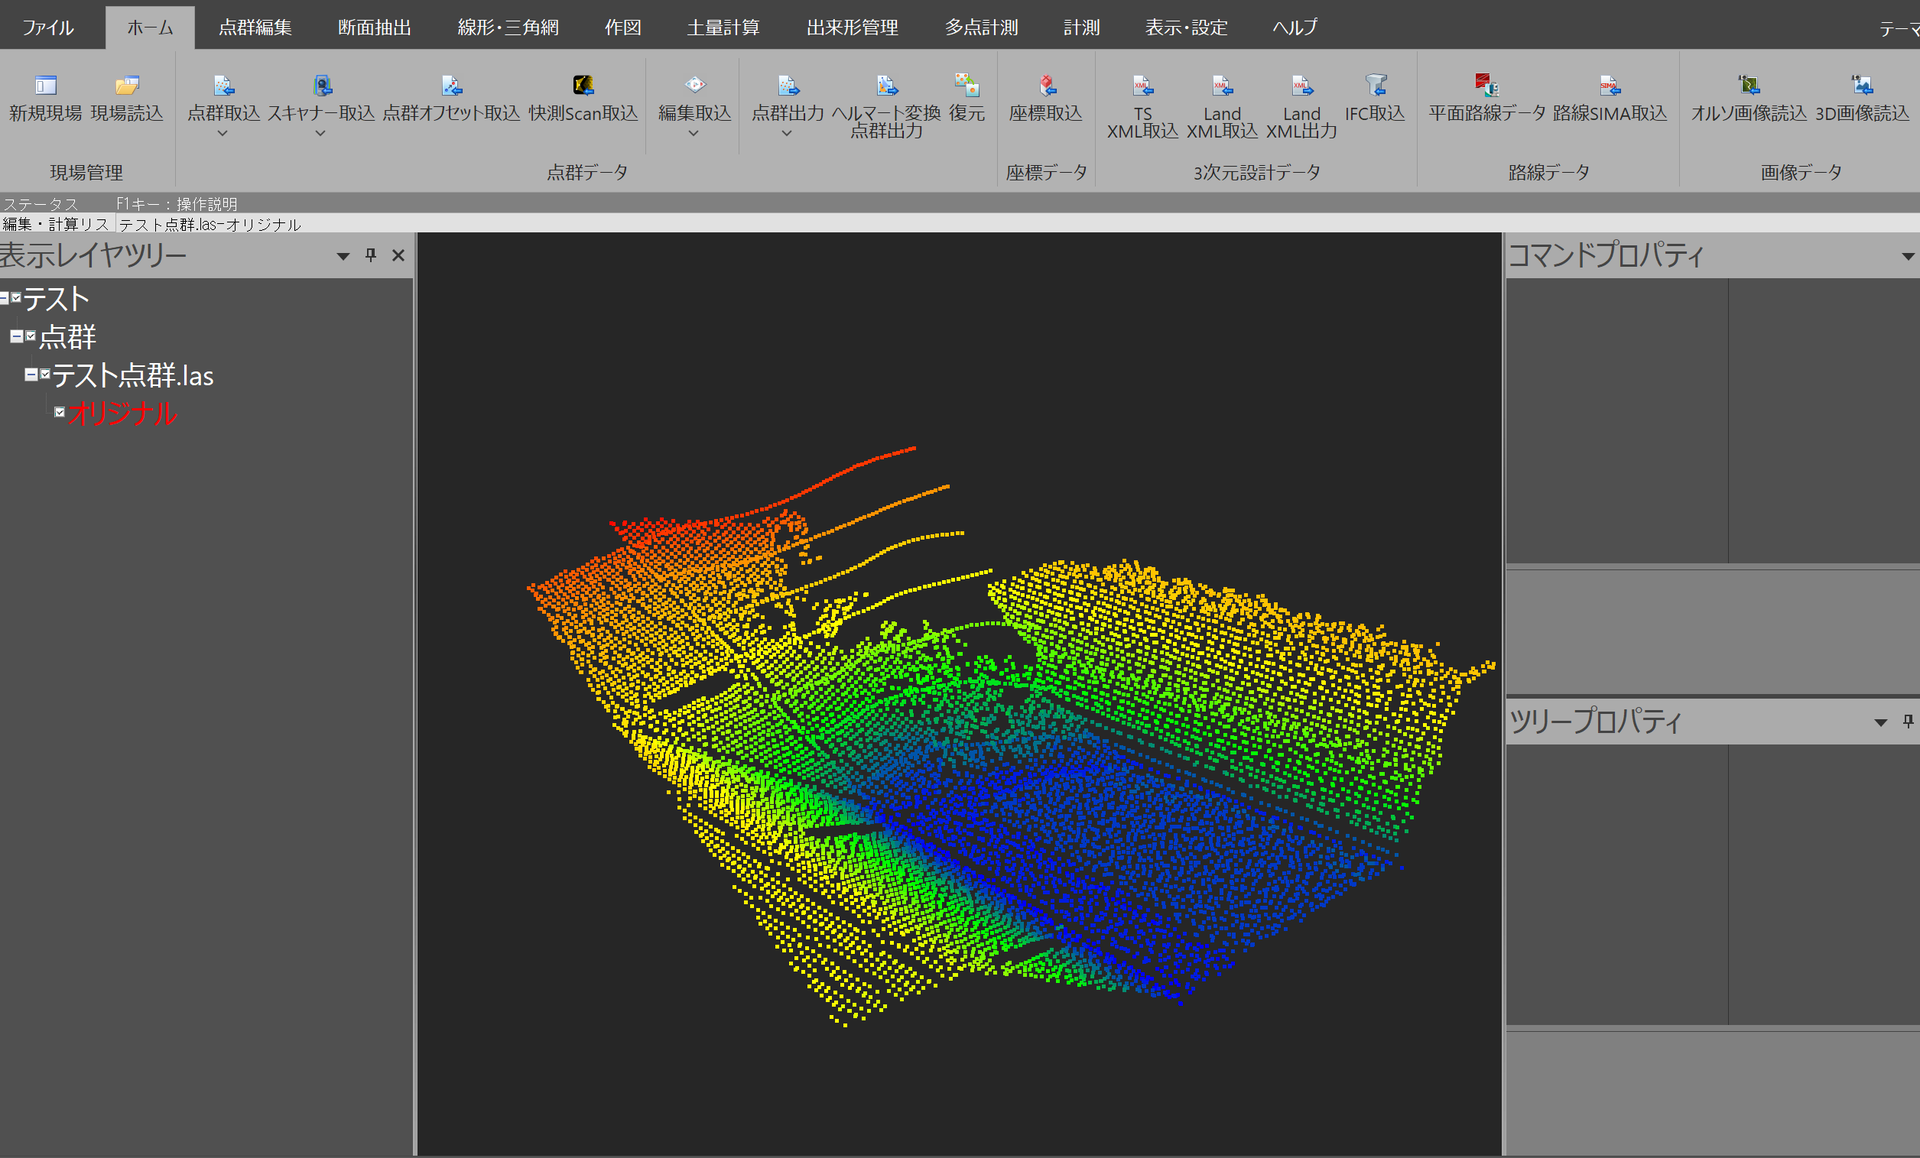Image resolution: width=1920 pixels, height=1158 pixels.
Task: Click the 点群取込 point cloud import icon
Action: click(223, 86)
